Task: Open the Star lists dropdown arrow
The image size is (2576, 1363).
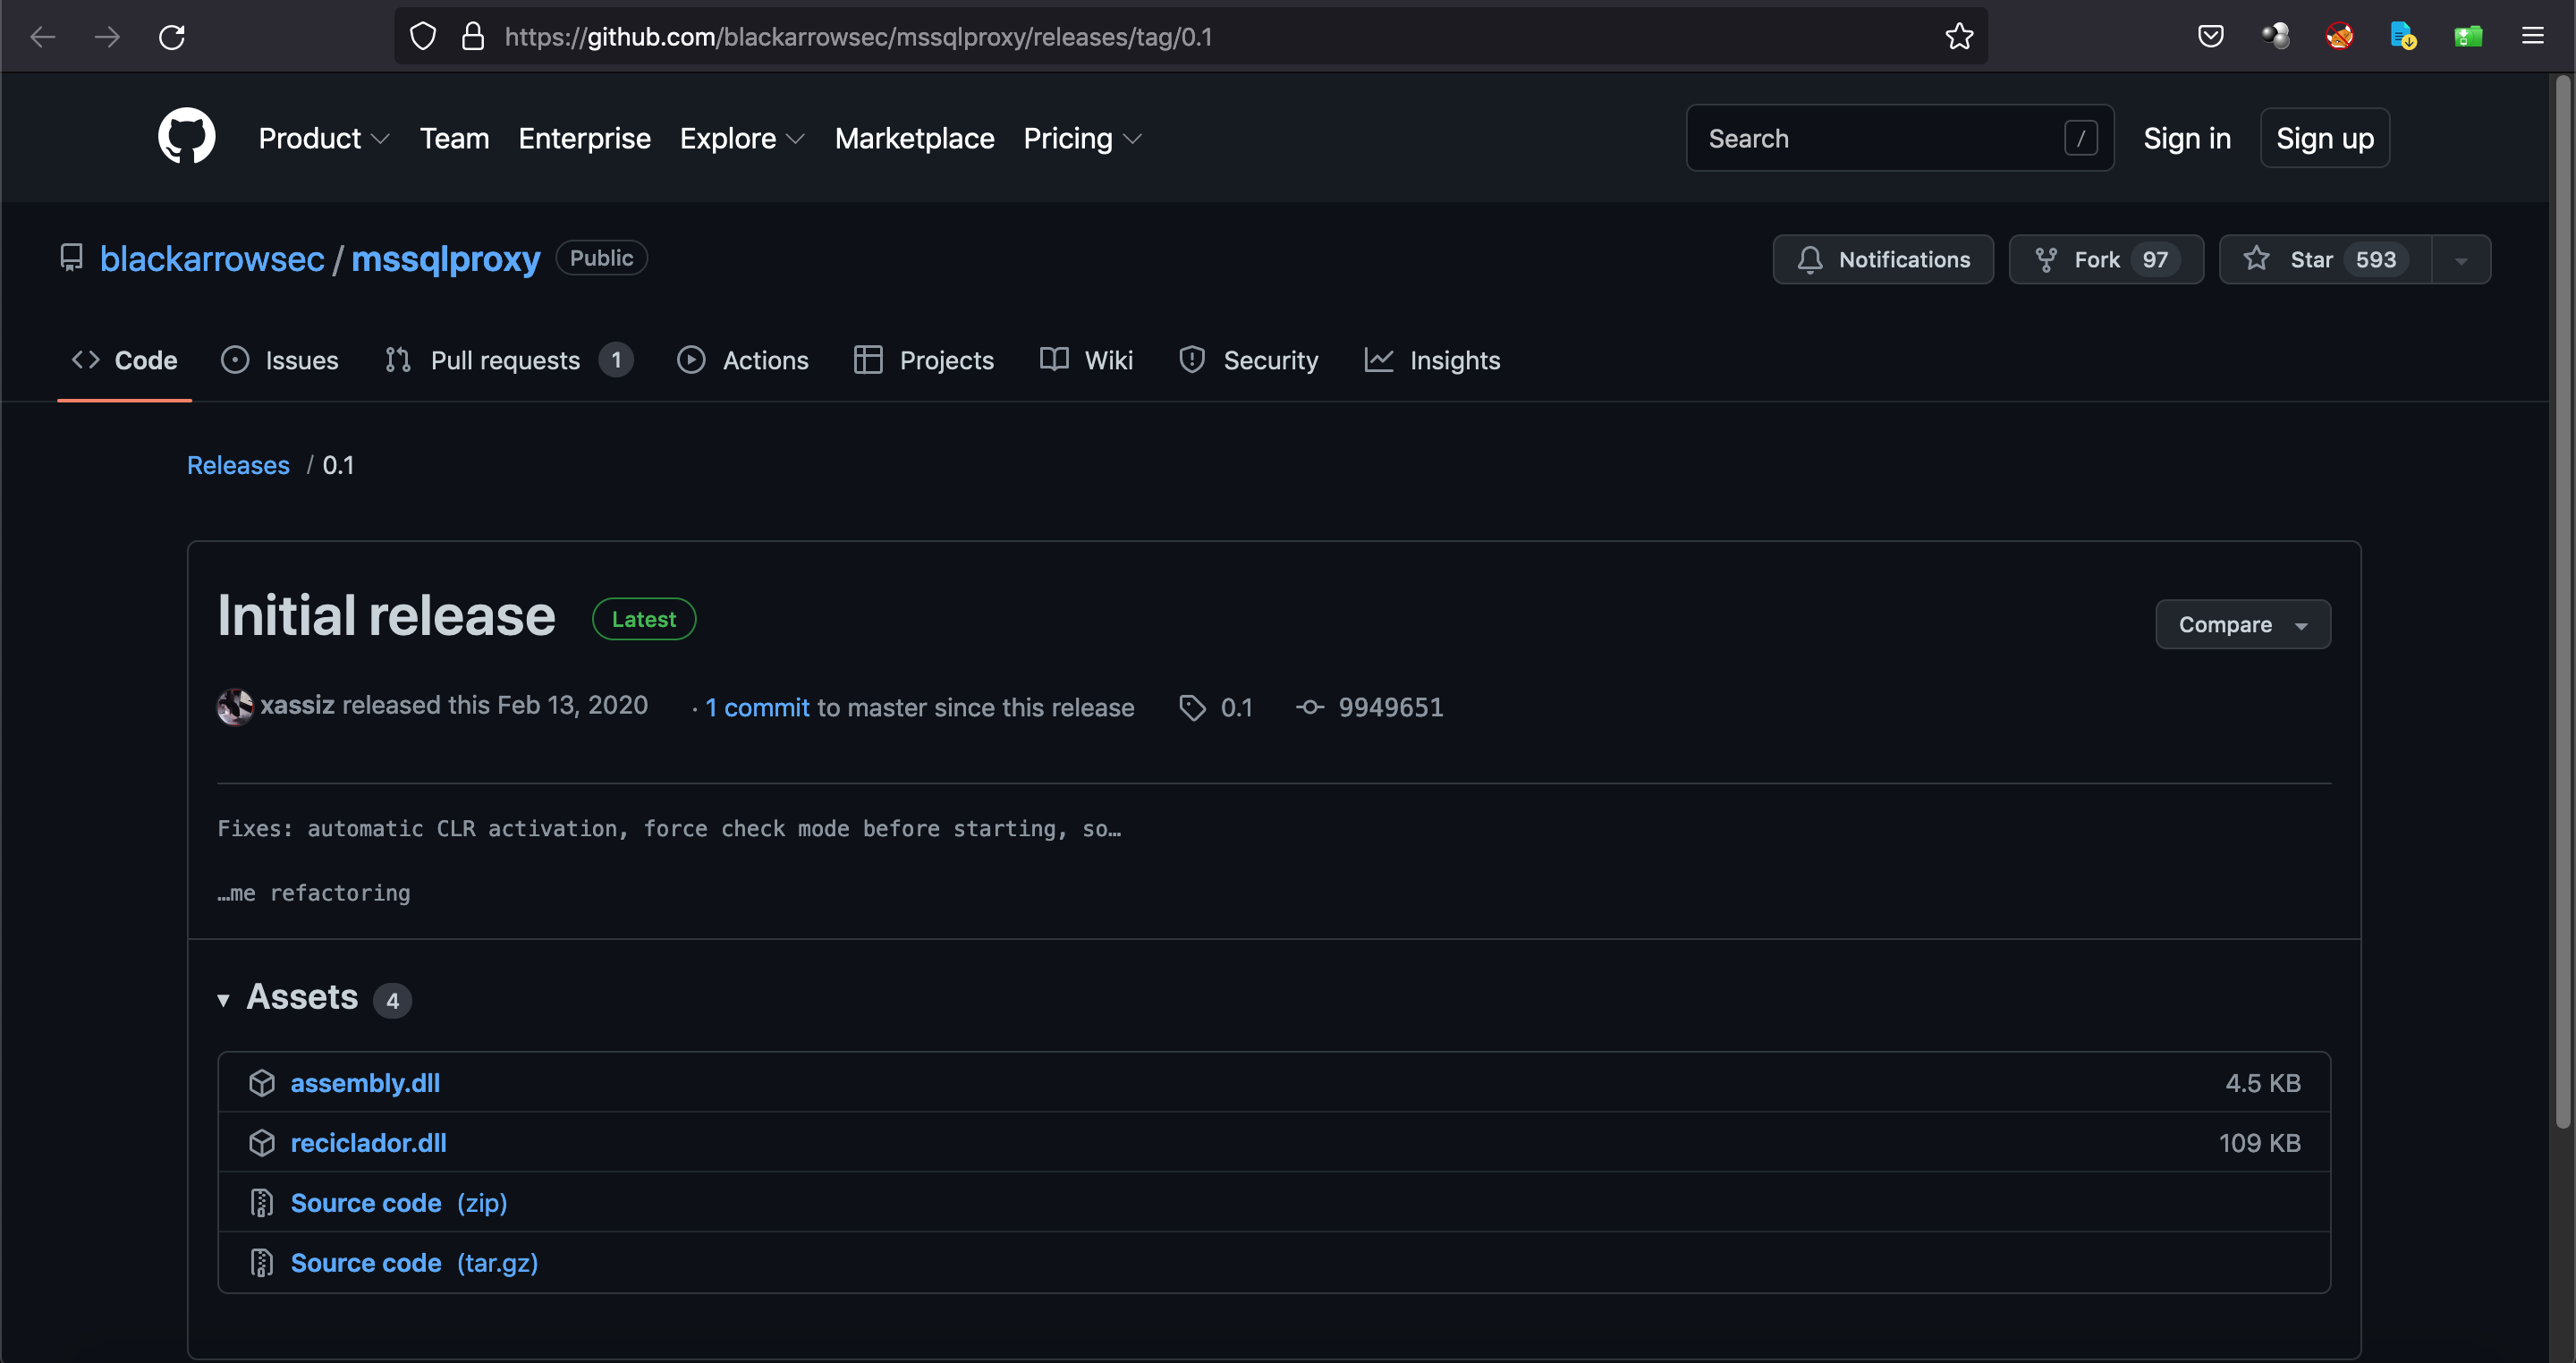Action: point(2461,260)
